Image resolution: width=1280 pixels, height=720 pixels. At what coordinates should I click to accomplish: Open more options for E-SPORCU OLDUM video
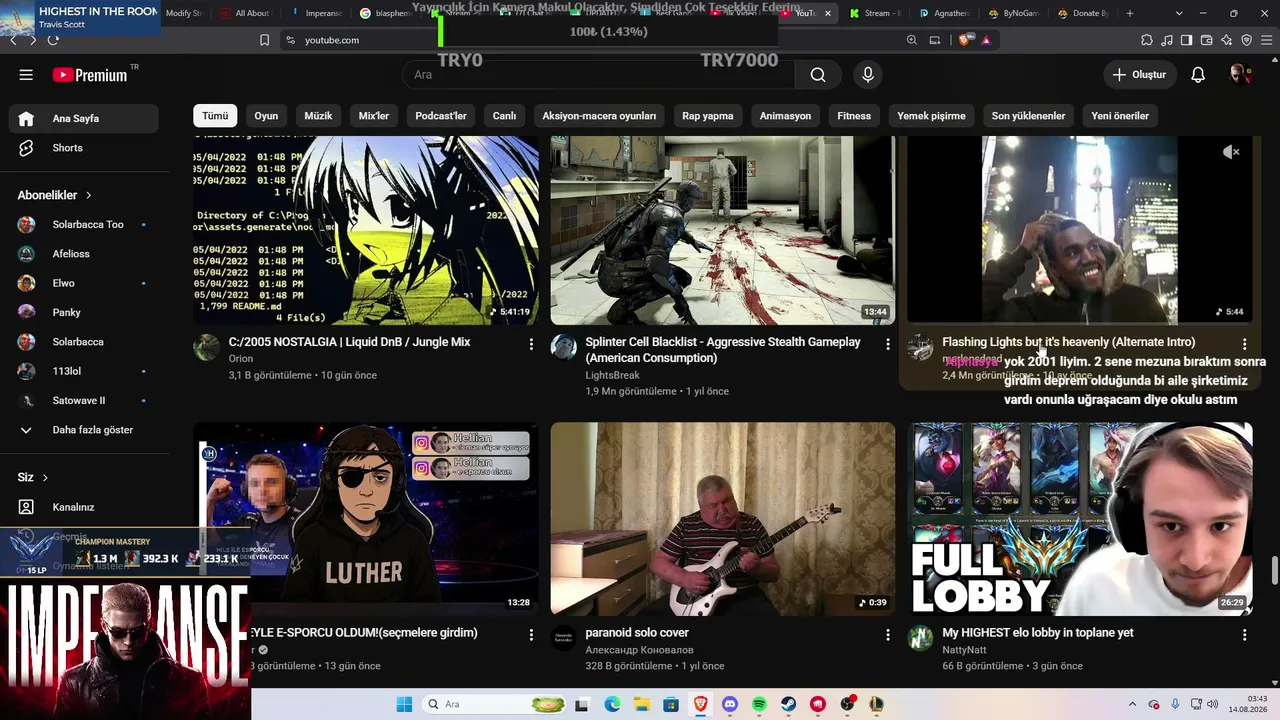(531, 635)
